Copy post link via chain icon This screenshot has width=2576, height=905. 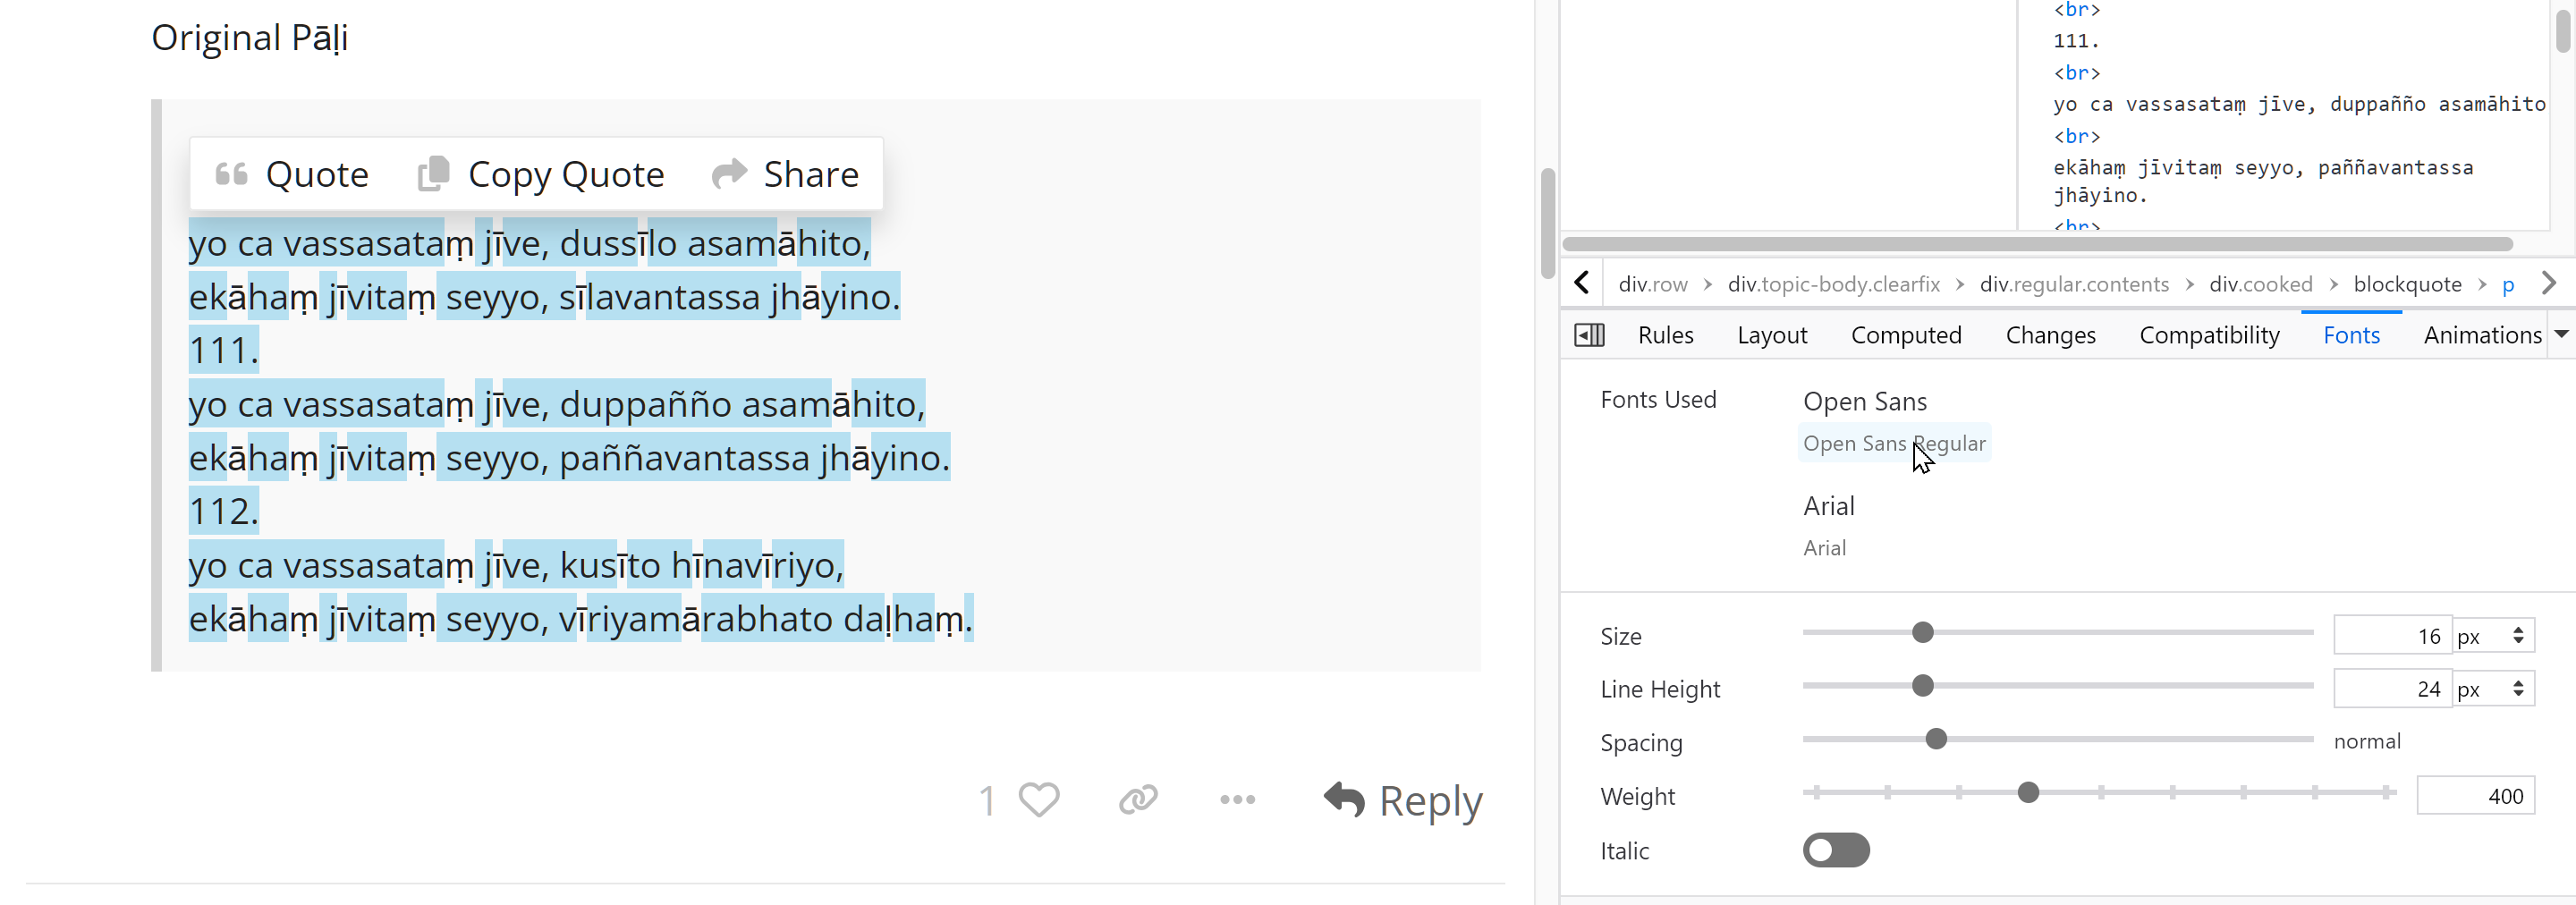click(x=1138, y=799)
